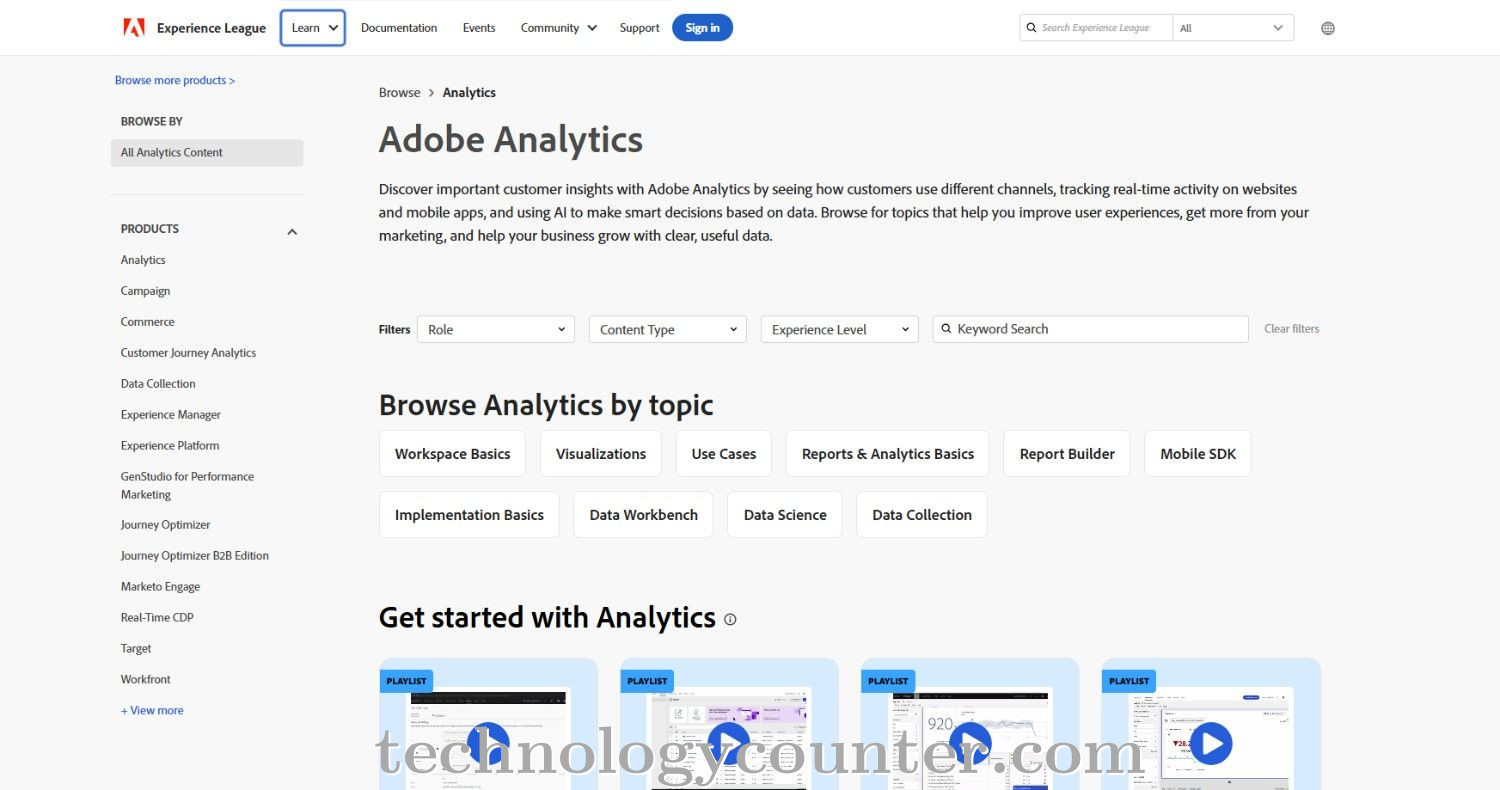The height and width of the screenshot is (790, 1500).
Task: Click the info icon beside Get started with Analytics
Action: (730, 619)
